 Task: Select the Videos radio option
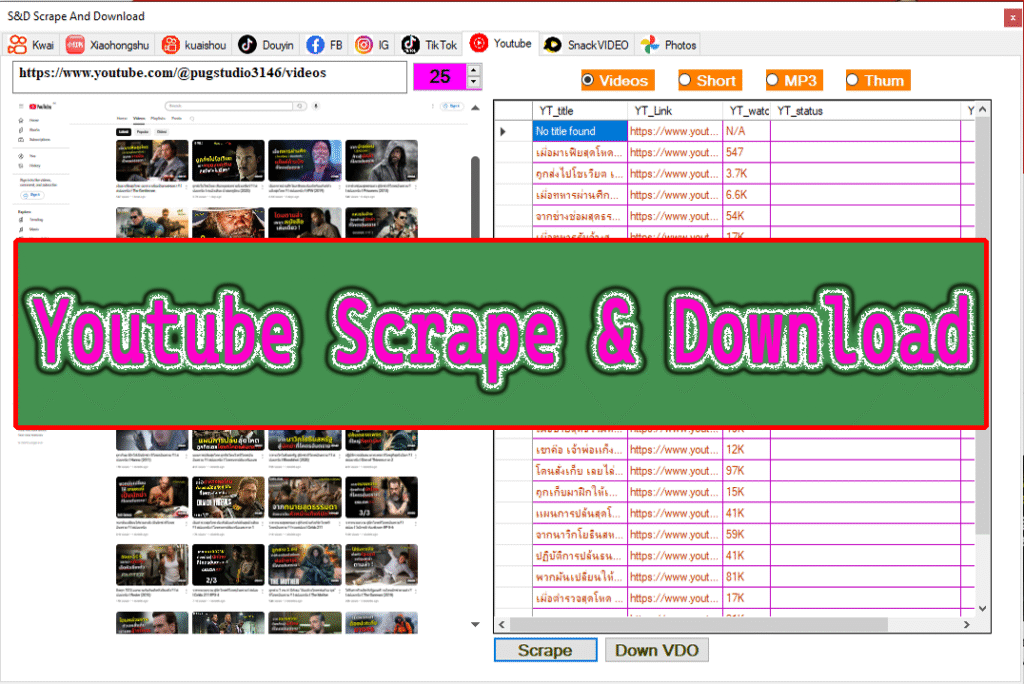pyautogui.click(x=617, y=80)
